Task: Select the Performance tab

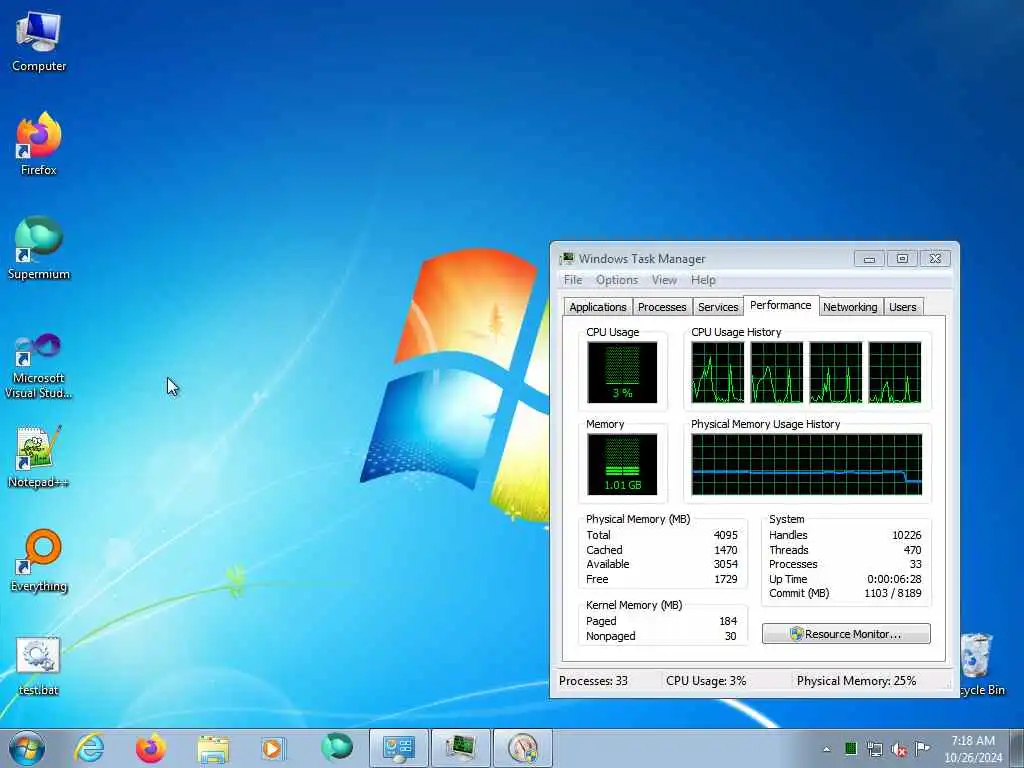Action: [x=780, y=305]
